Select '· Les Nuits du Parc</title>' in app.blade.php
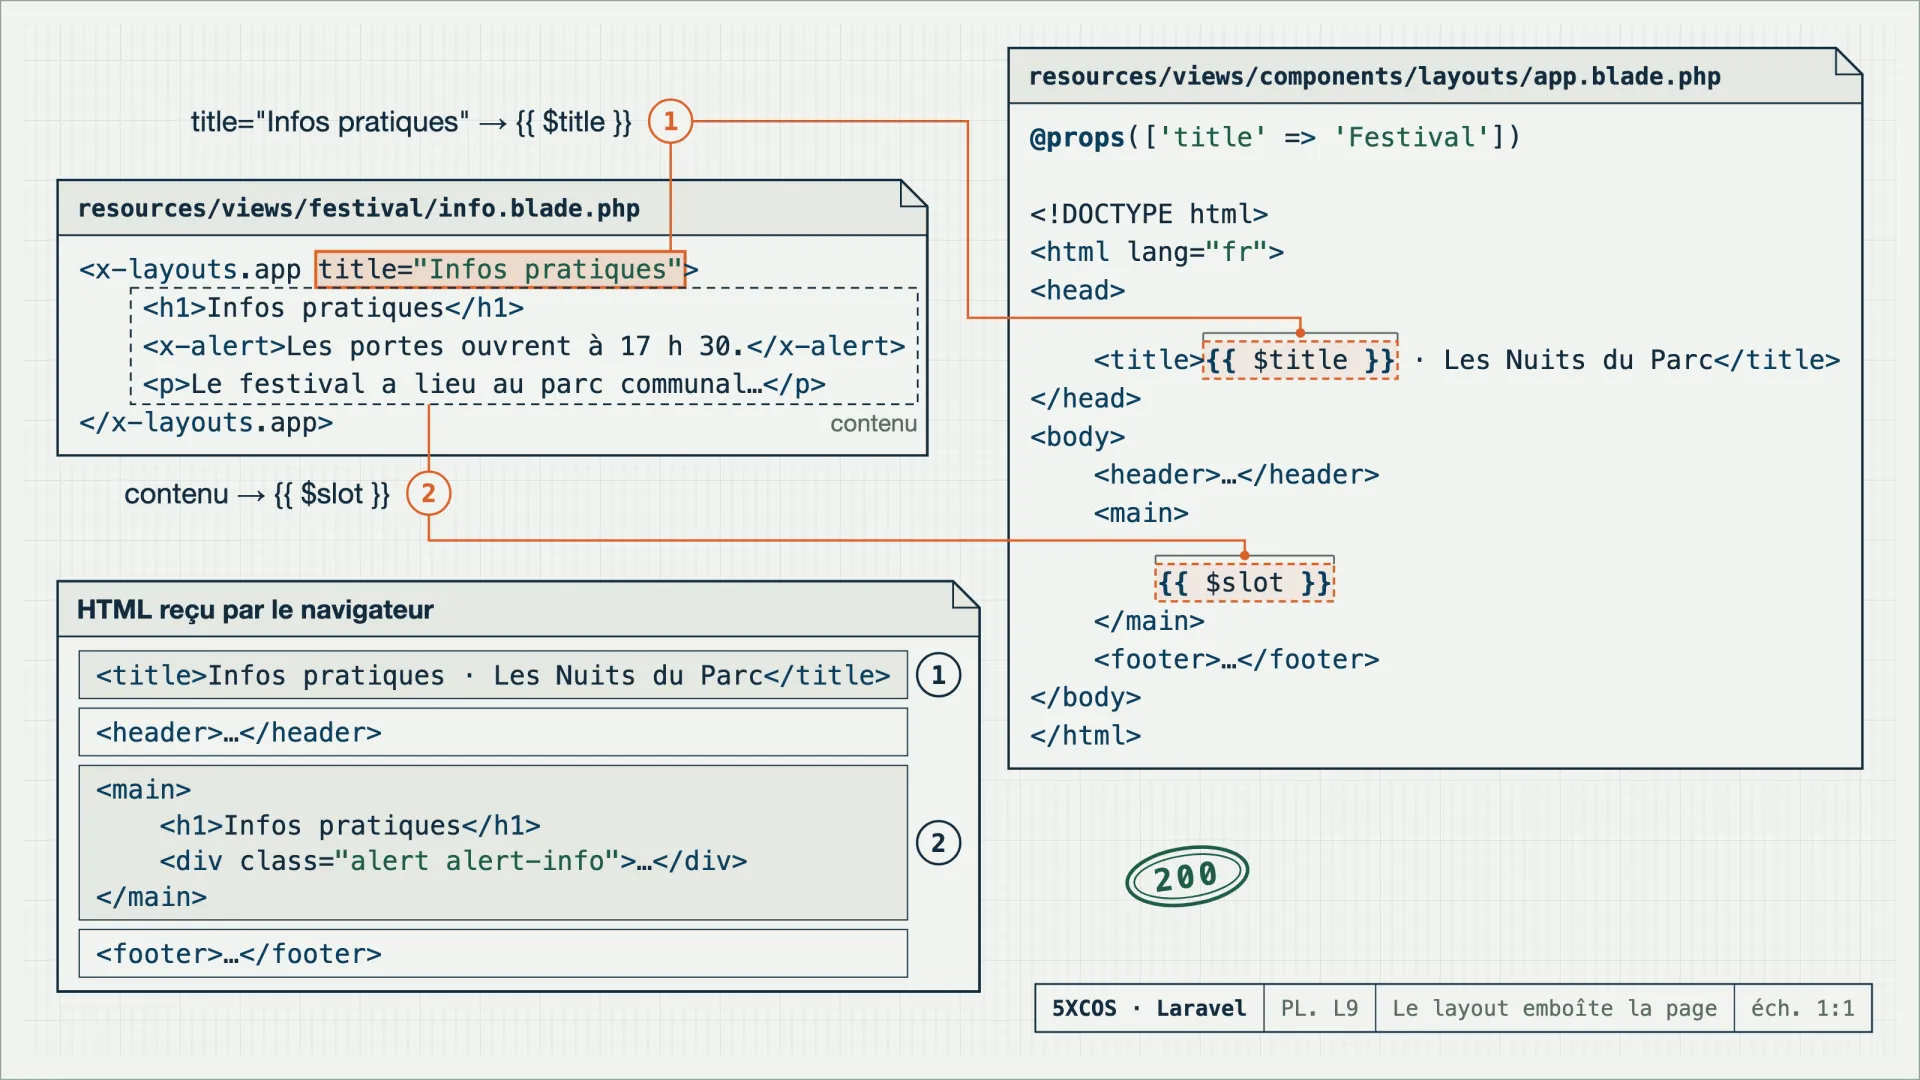1920x1080 pixels. [1627, 360]
